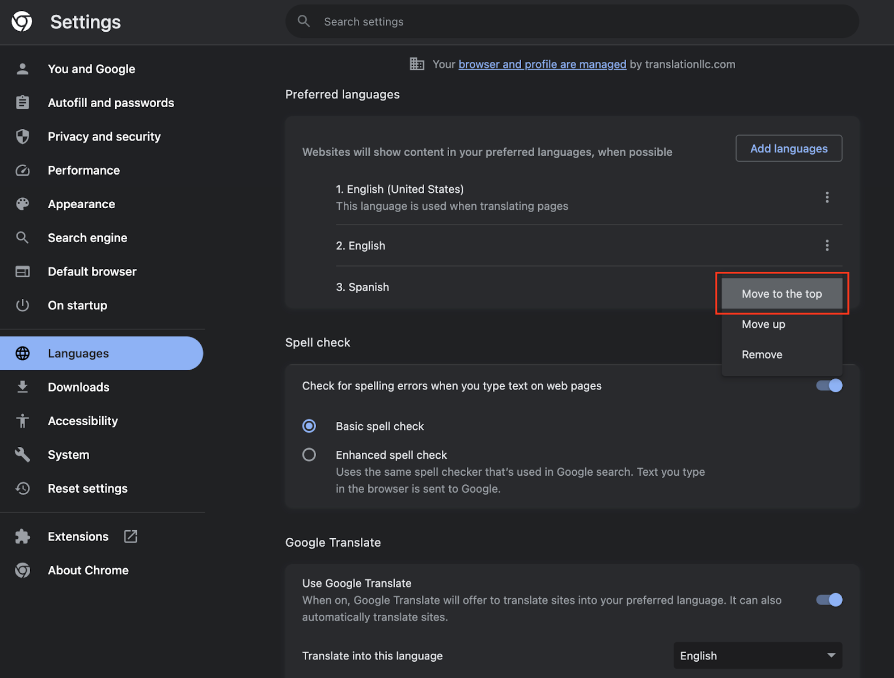Image resolution: width=894 pixels, height=678 pixels.
Task: Open the Translate into this language dropdown
Action: coord(757,656)
